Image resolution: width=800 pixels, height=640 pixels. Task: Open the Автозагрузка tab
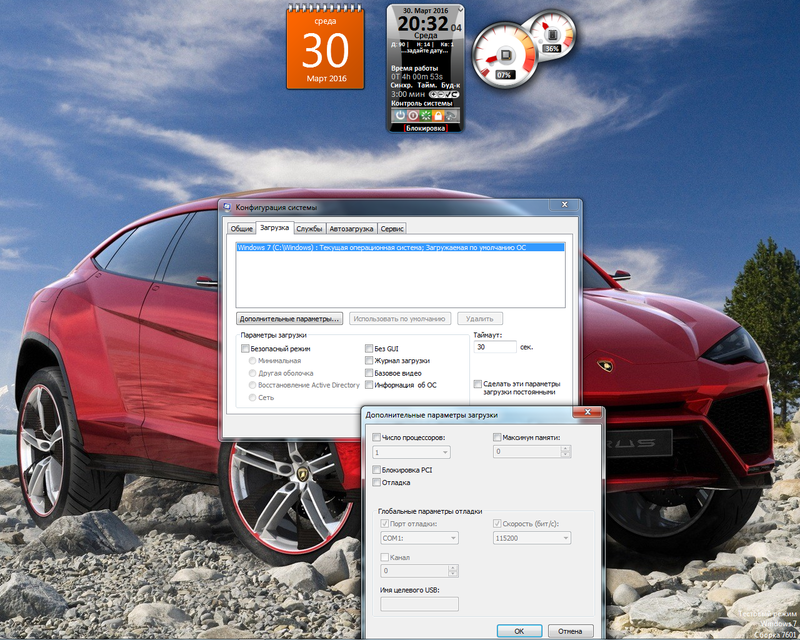351,229
